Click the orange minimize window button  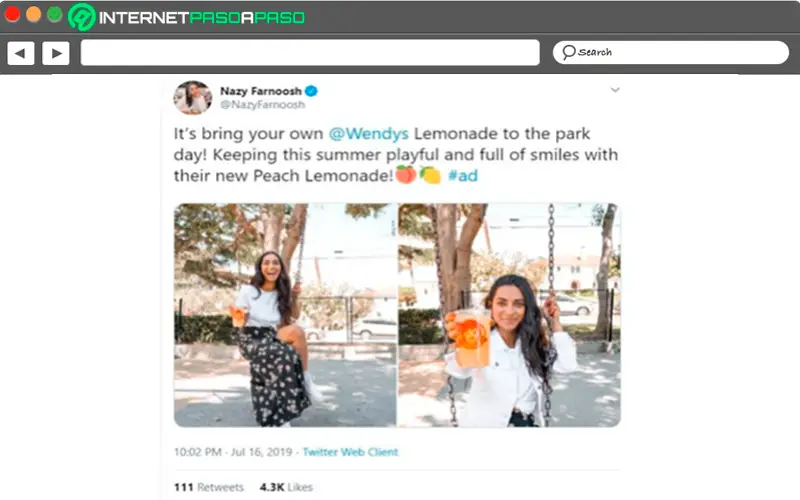tap(33, 15)
